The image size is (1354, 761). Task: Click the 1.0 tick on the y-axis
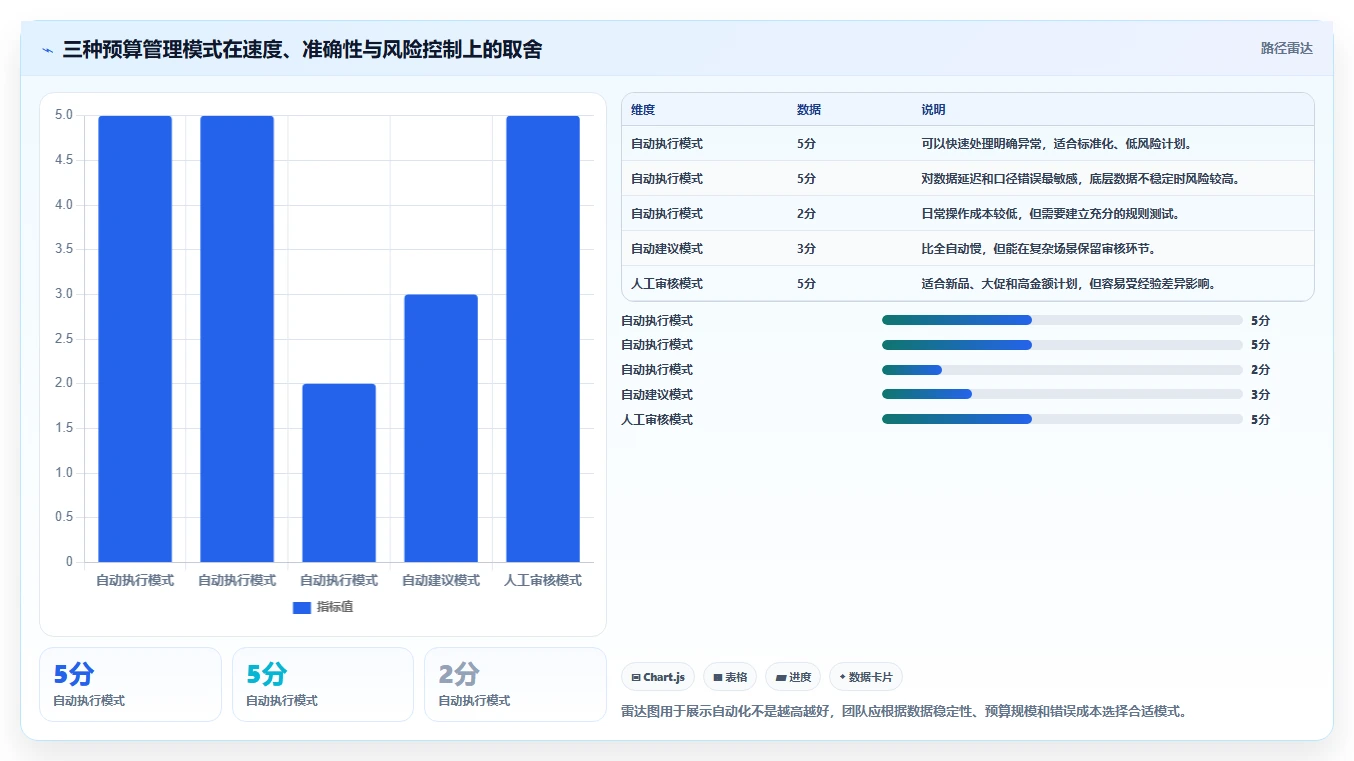(x=64, y=473)
